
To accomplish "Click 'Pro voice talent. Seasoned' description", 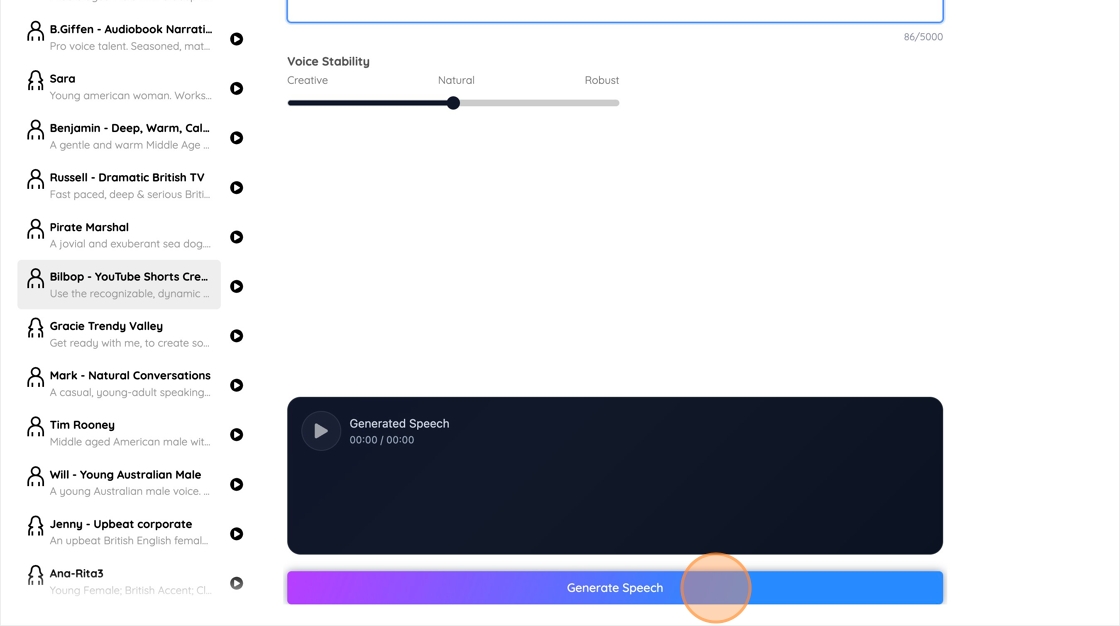I will 130,46.
